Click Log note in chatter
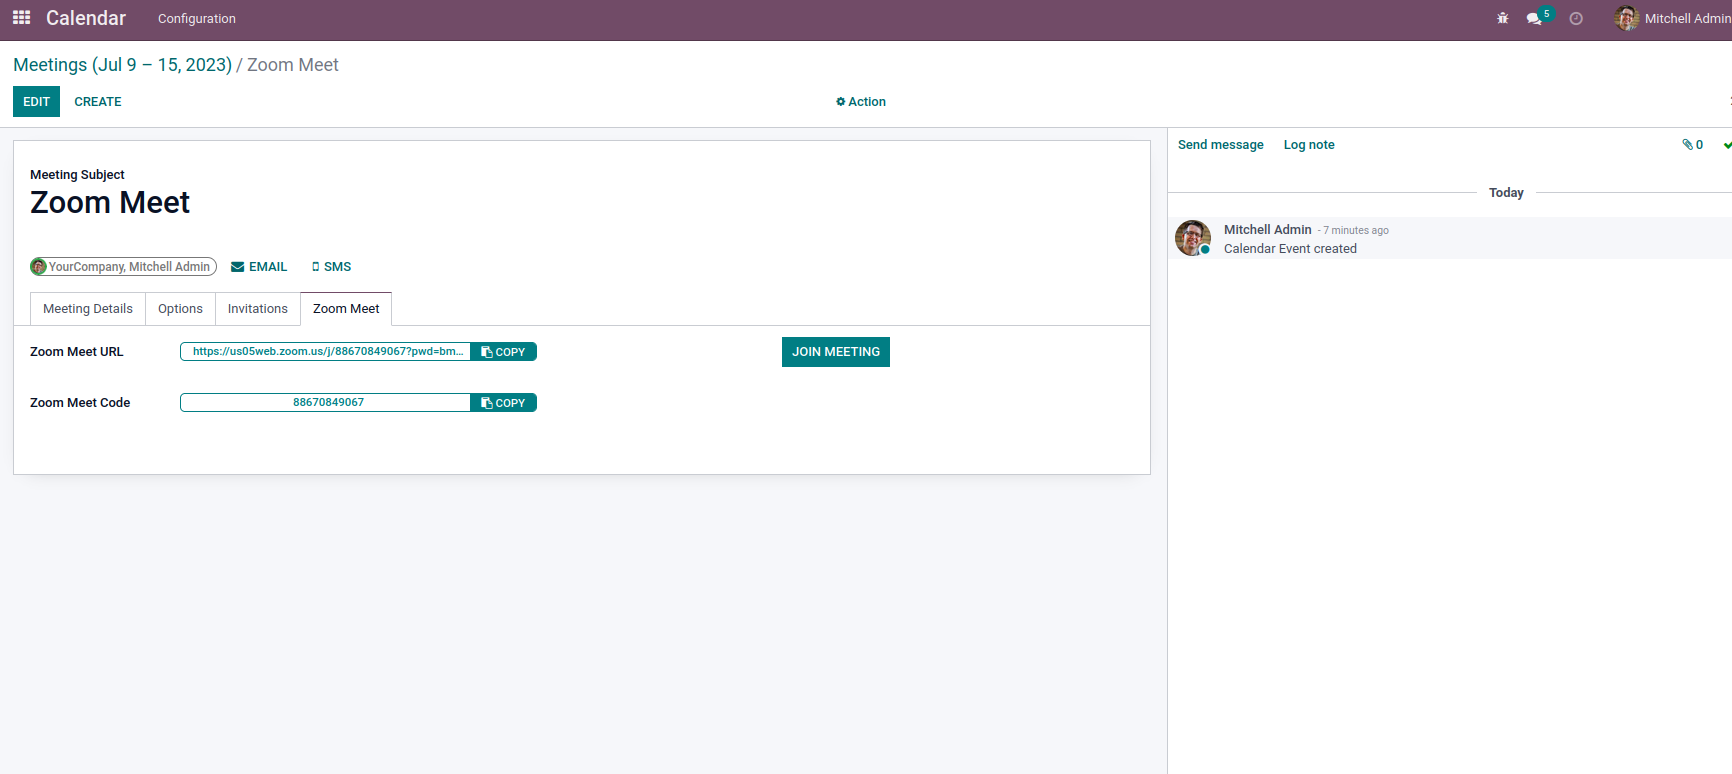 coord(1309,145)
